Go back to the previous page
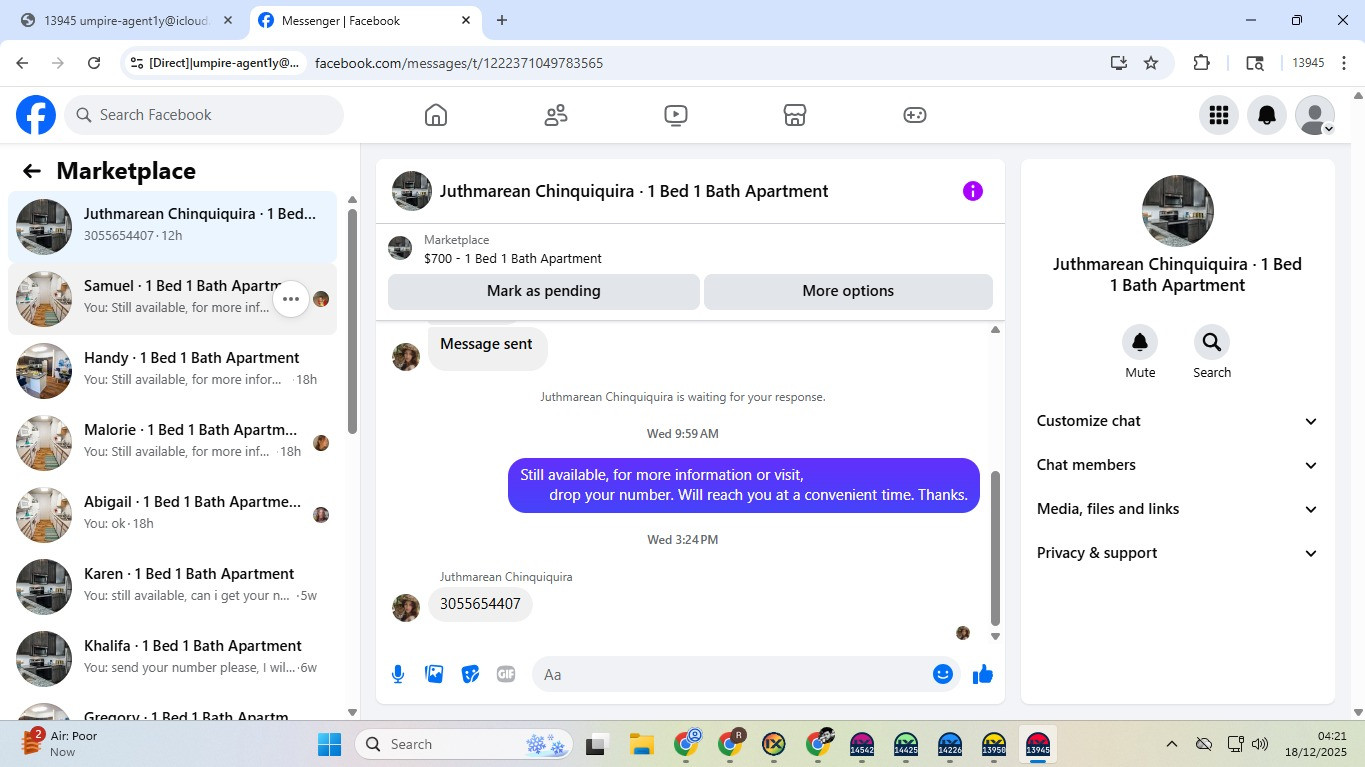This screenshot has width=1365, height=767. (22, 63)
